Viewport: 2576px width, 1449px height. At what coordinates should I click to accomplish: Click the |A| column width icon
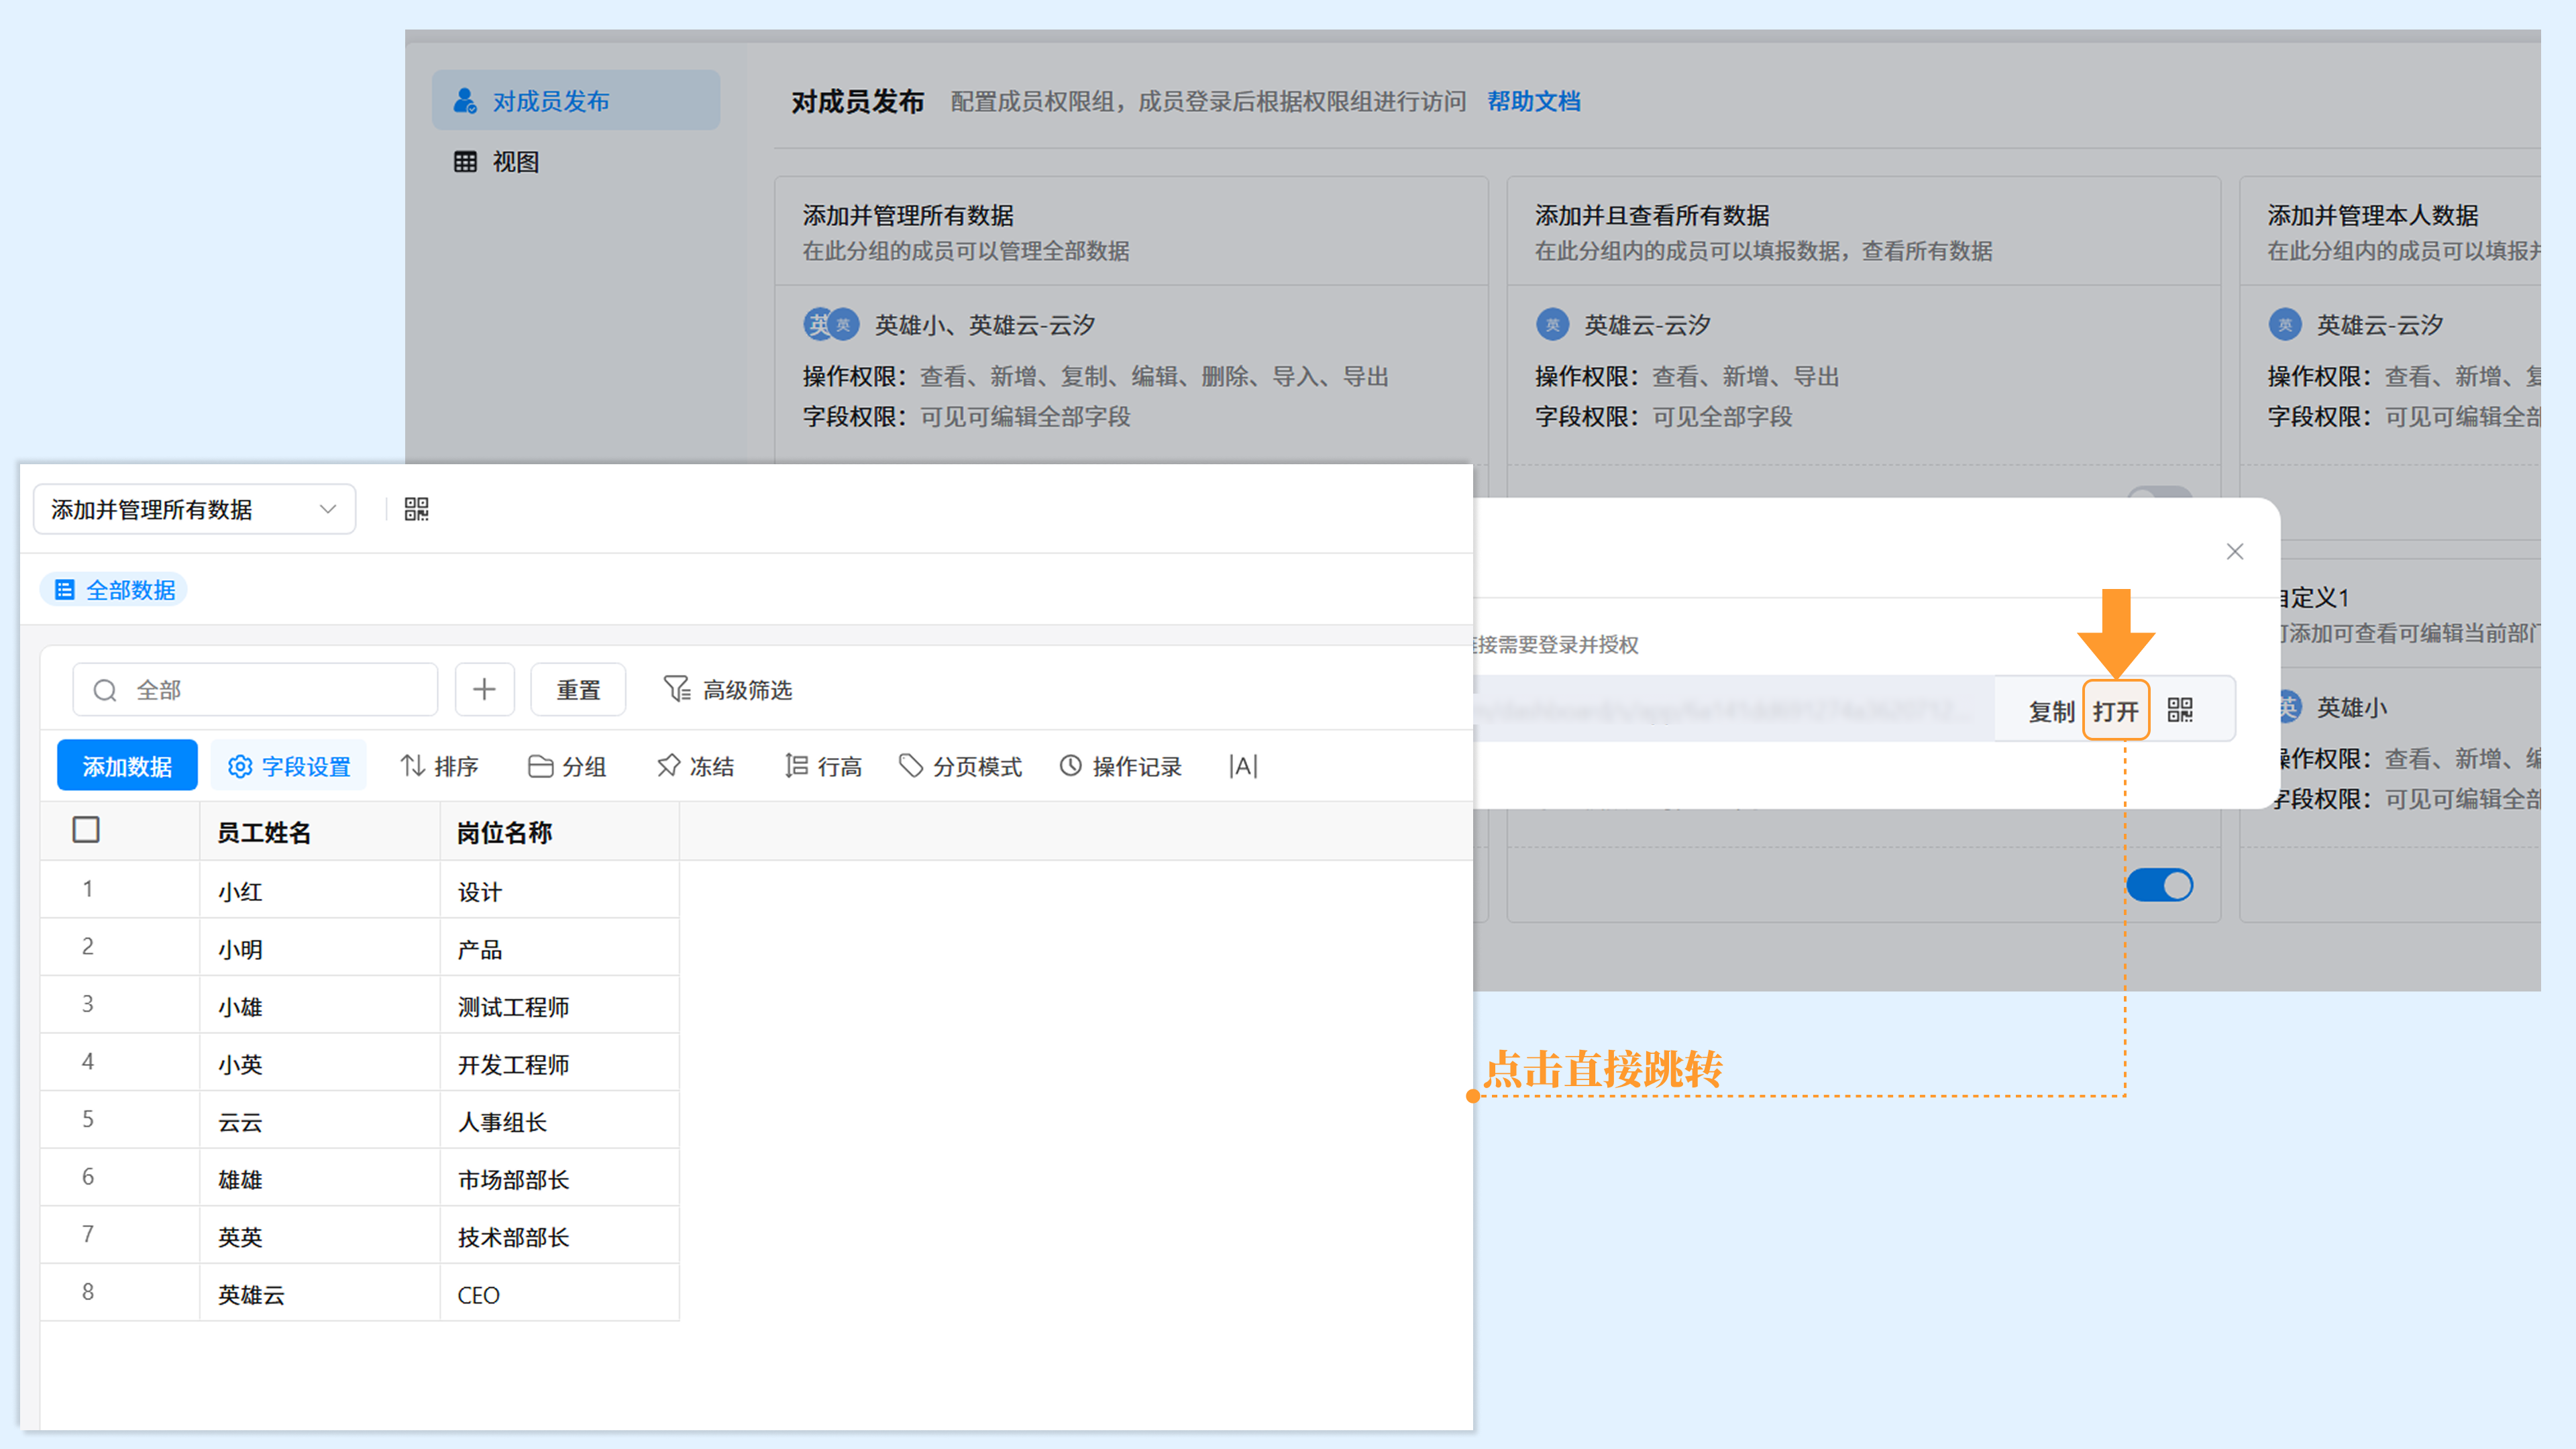1243,766
